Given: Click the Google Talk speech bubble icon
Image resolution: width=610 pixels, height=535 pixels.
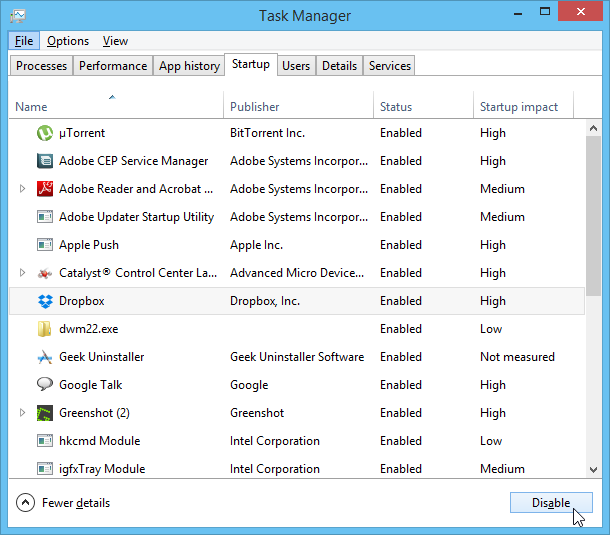Looking at the screenshot, I should pyautogui.click(x=44, y=385).
